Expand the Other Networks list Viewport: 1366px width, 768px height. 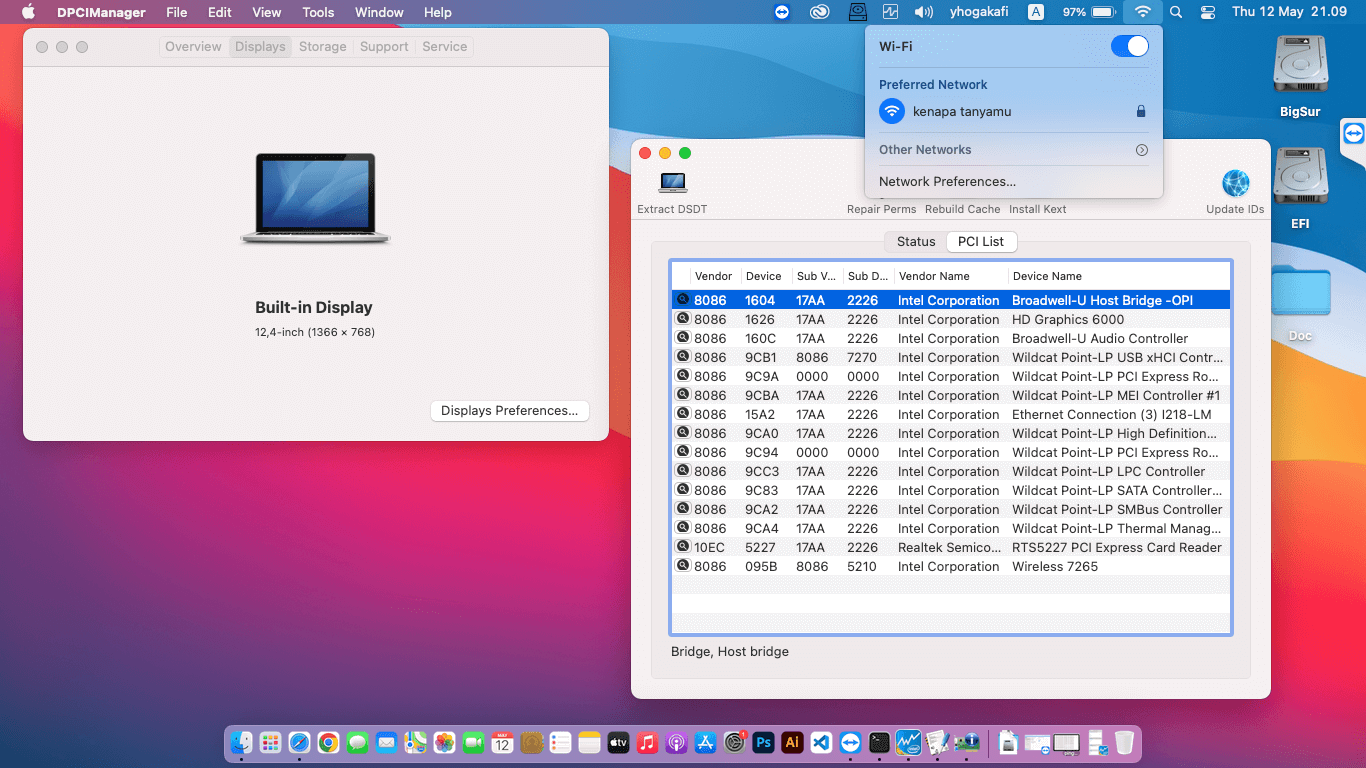point(1141,150)
